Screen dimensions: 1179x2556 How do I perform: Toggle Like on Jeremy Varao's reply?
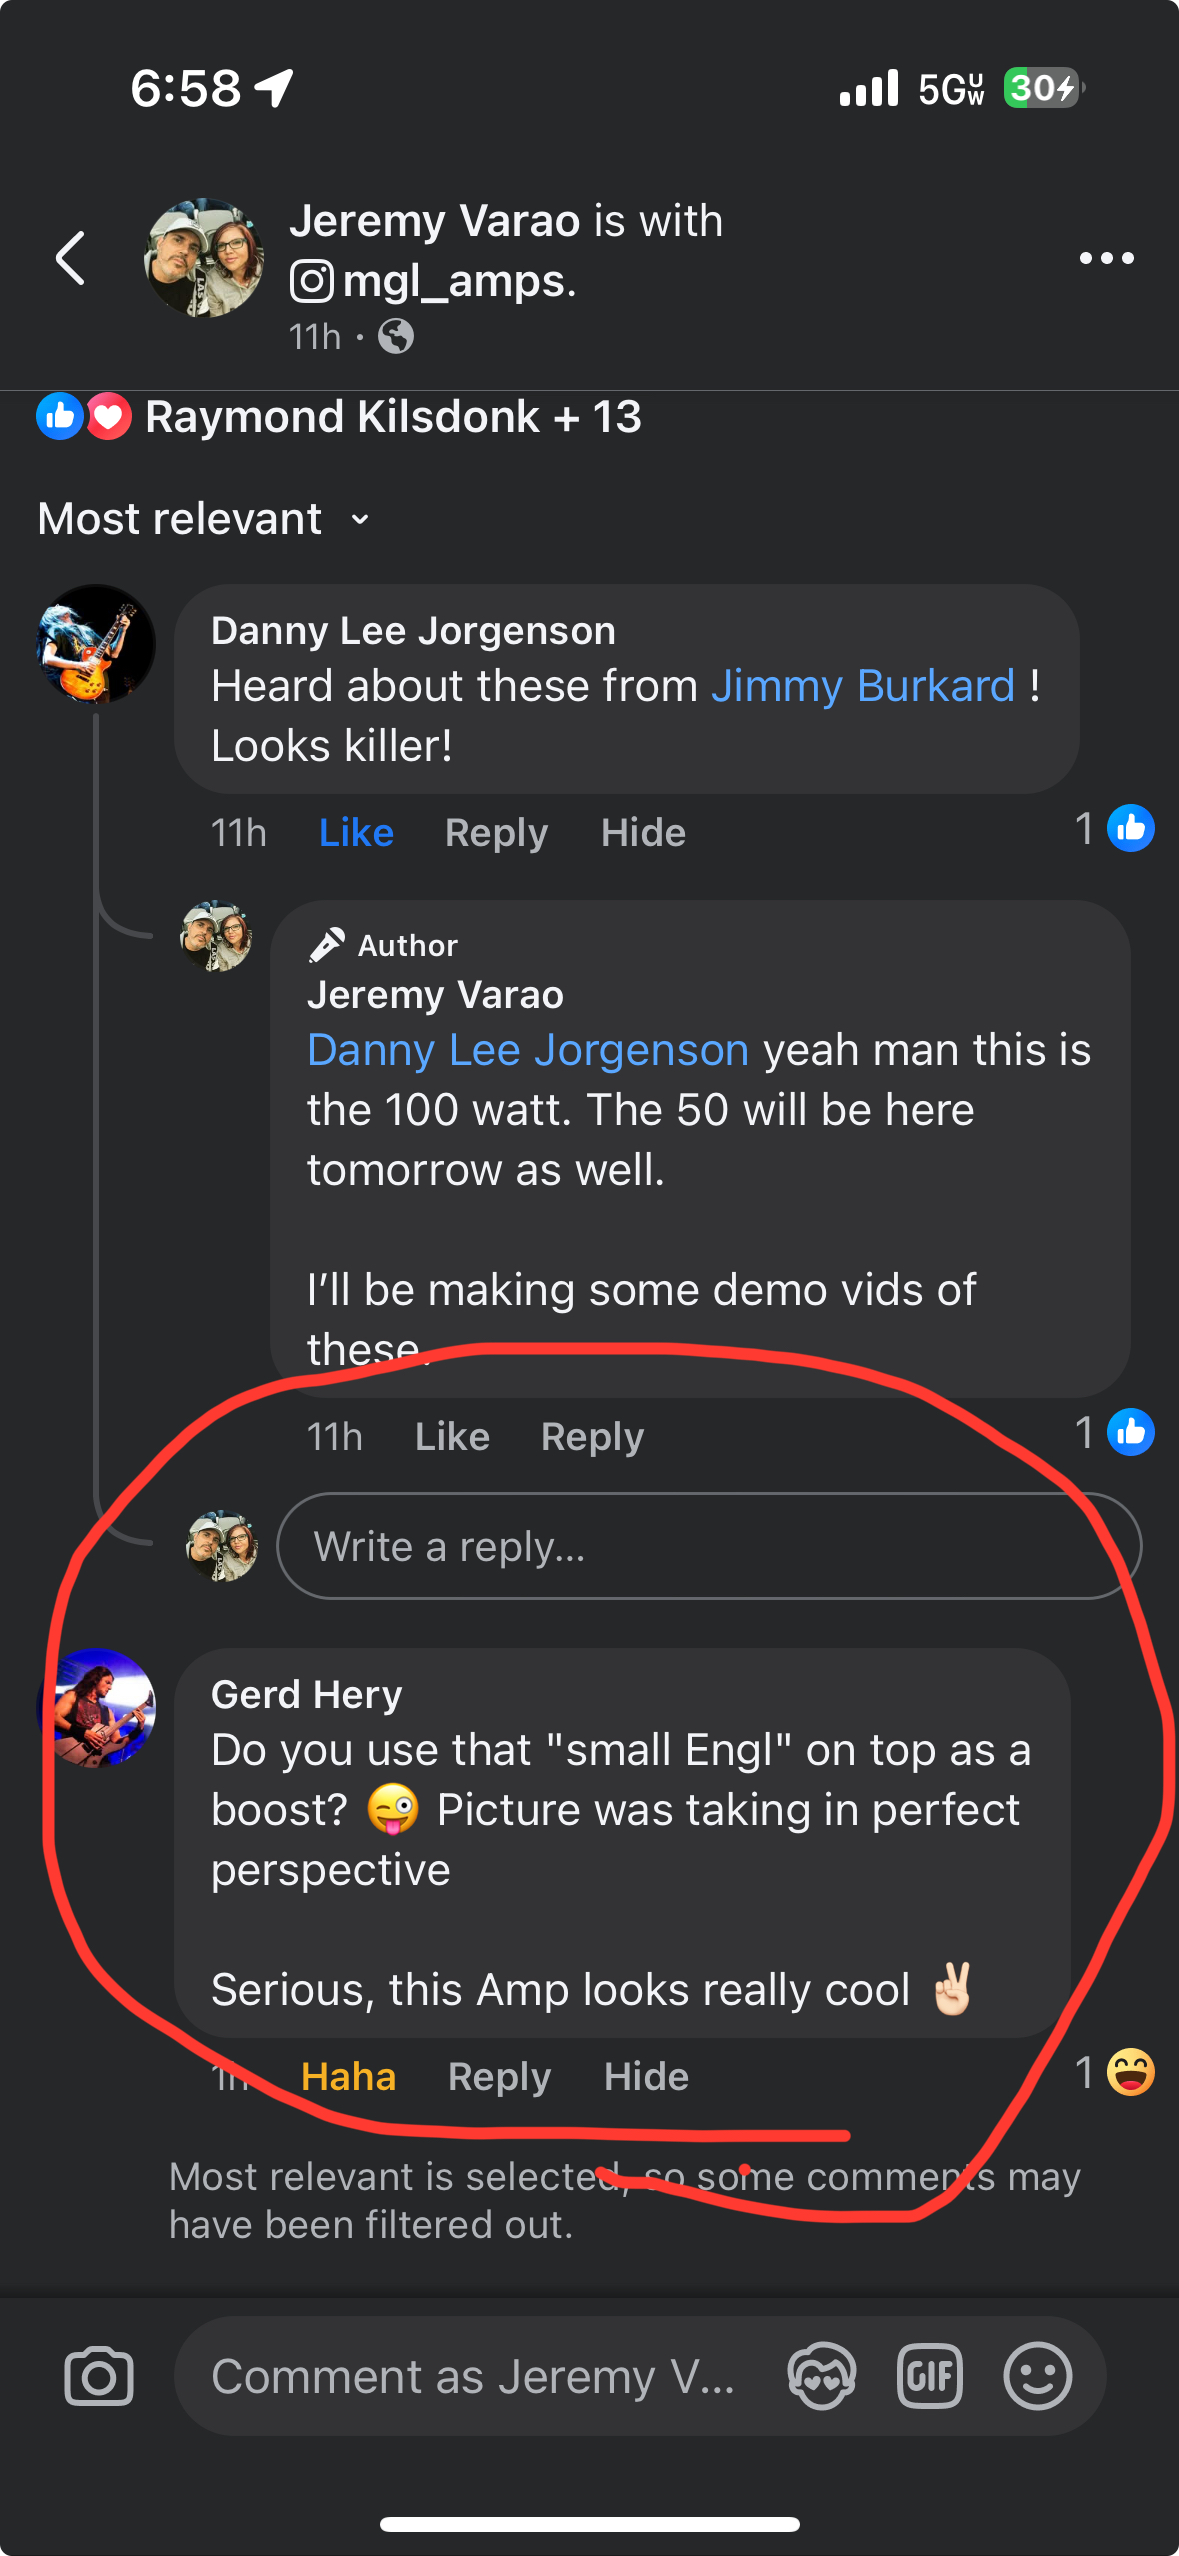452,1437
